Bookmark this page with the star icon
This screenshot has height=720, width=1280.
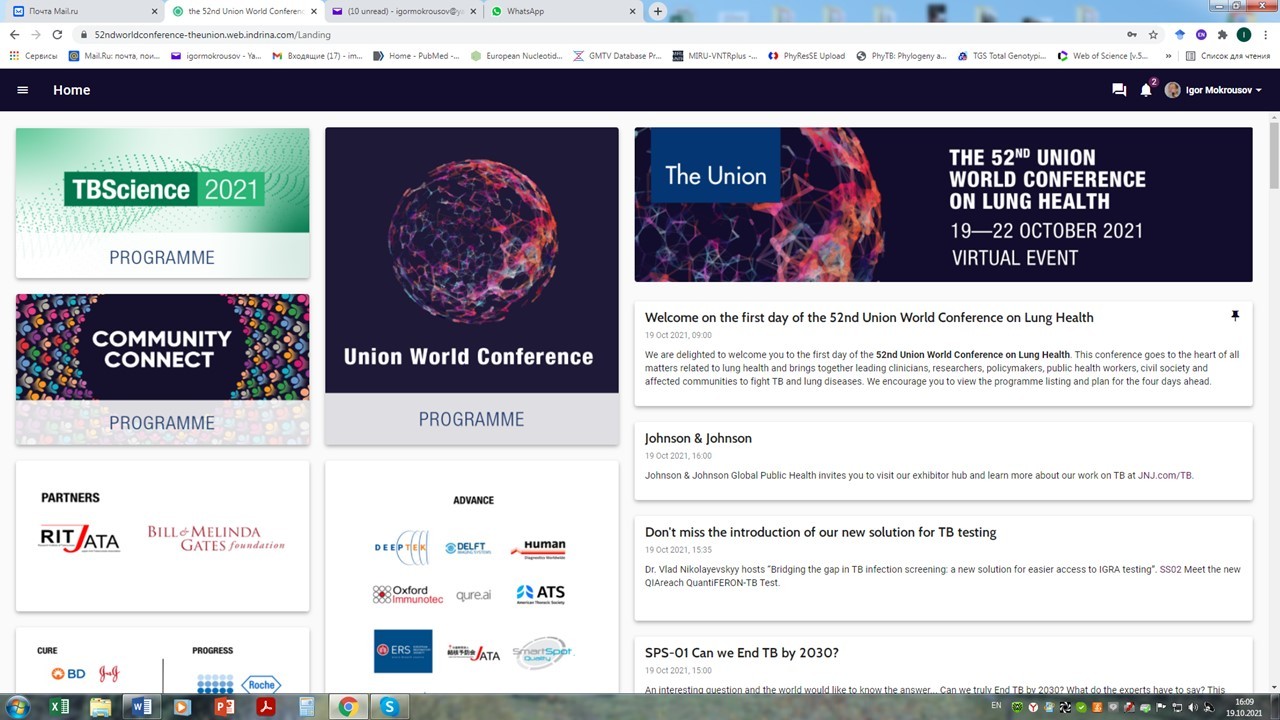tap(1153, 34)
